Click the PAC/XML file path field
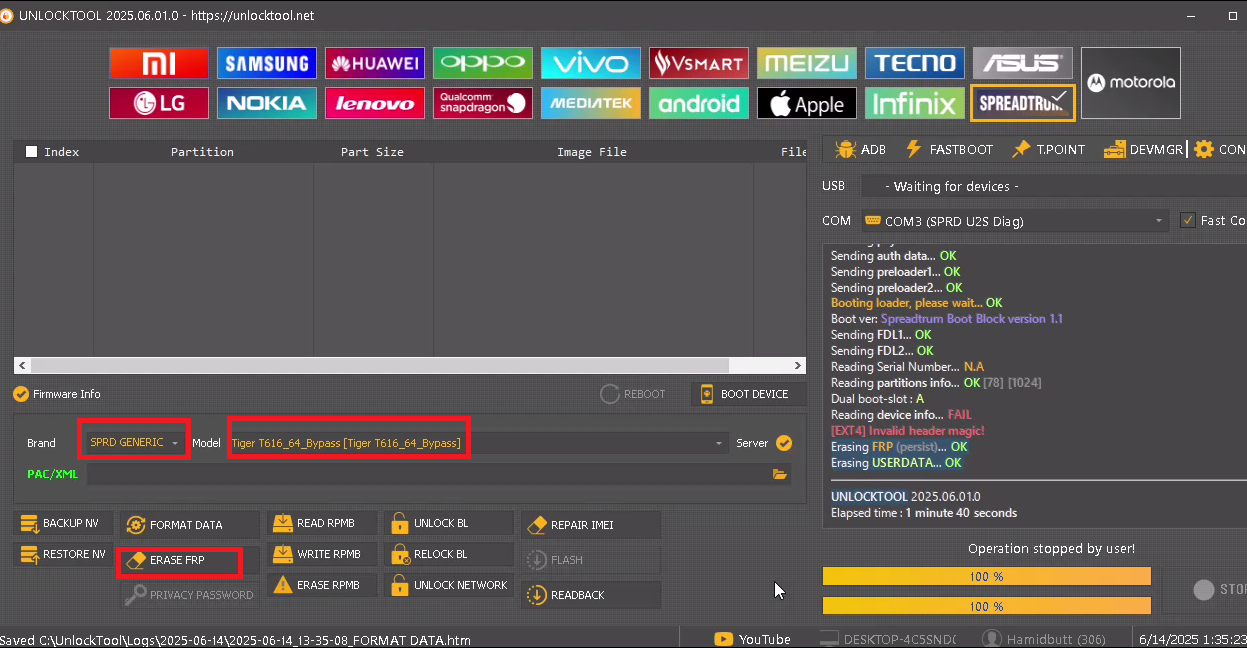The height and width of the screenshot is (648, 1247). [x=428, y=474]
